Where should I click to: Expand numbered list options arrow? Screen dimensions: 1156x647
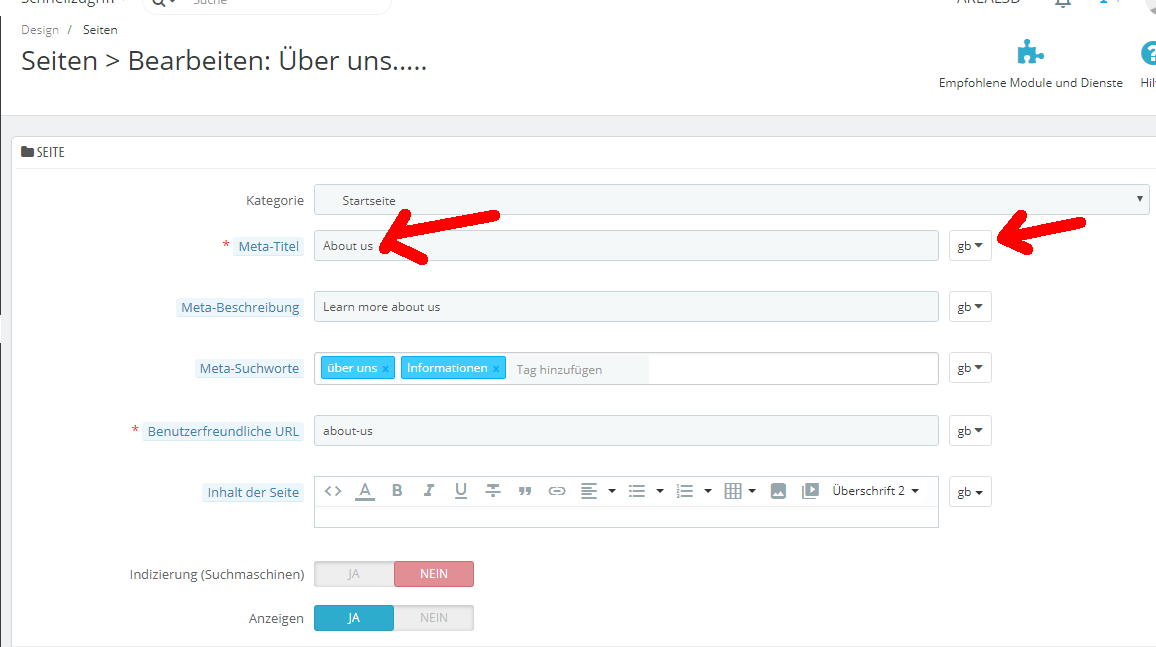click(x=708, y=491)
